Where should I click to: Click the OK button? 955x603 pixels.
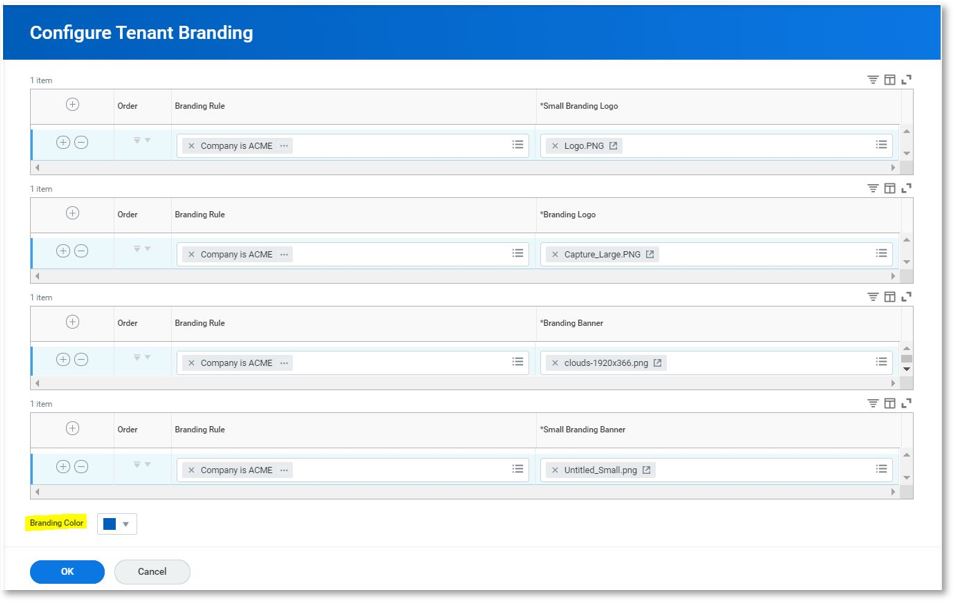point(65,571)
